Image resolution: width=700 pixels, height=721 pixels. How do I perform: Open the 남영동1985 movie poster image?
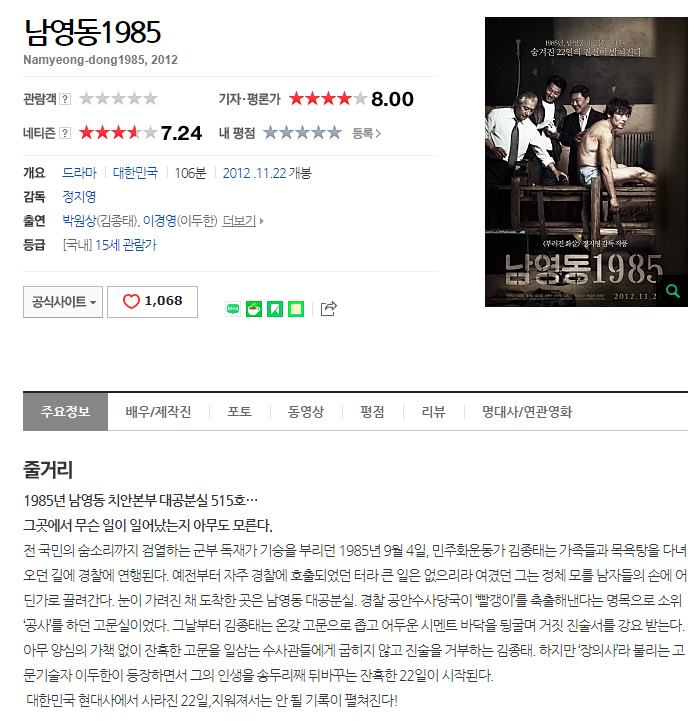(x=586, y=162)
